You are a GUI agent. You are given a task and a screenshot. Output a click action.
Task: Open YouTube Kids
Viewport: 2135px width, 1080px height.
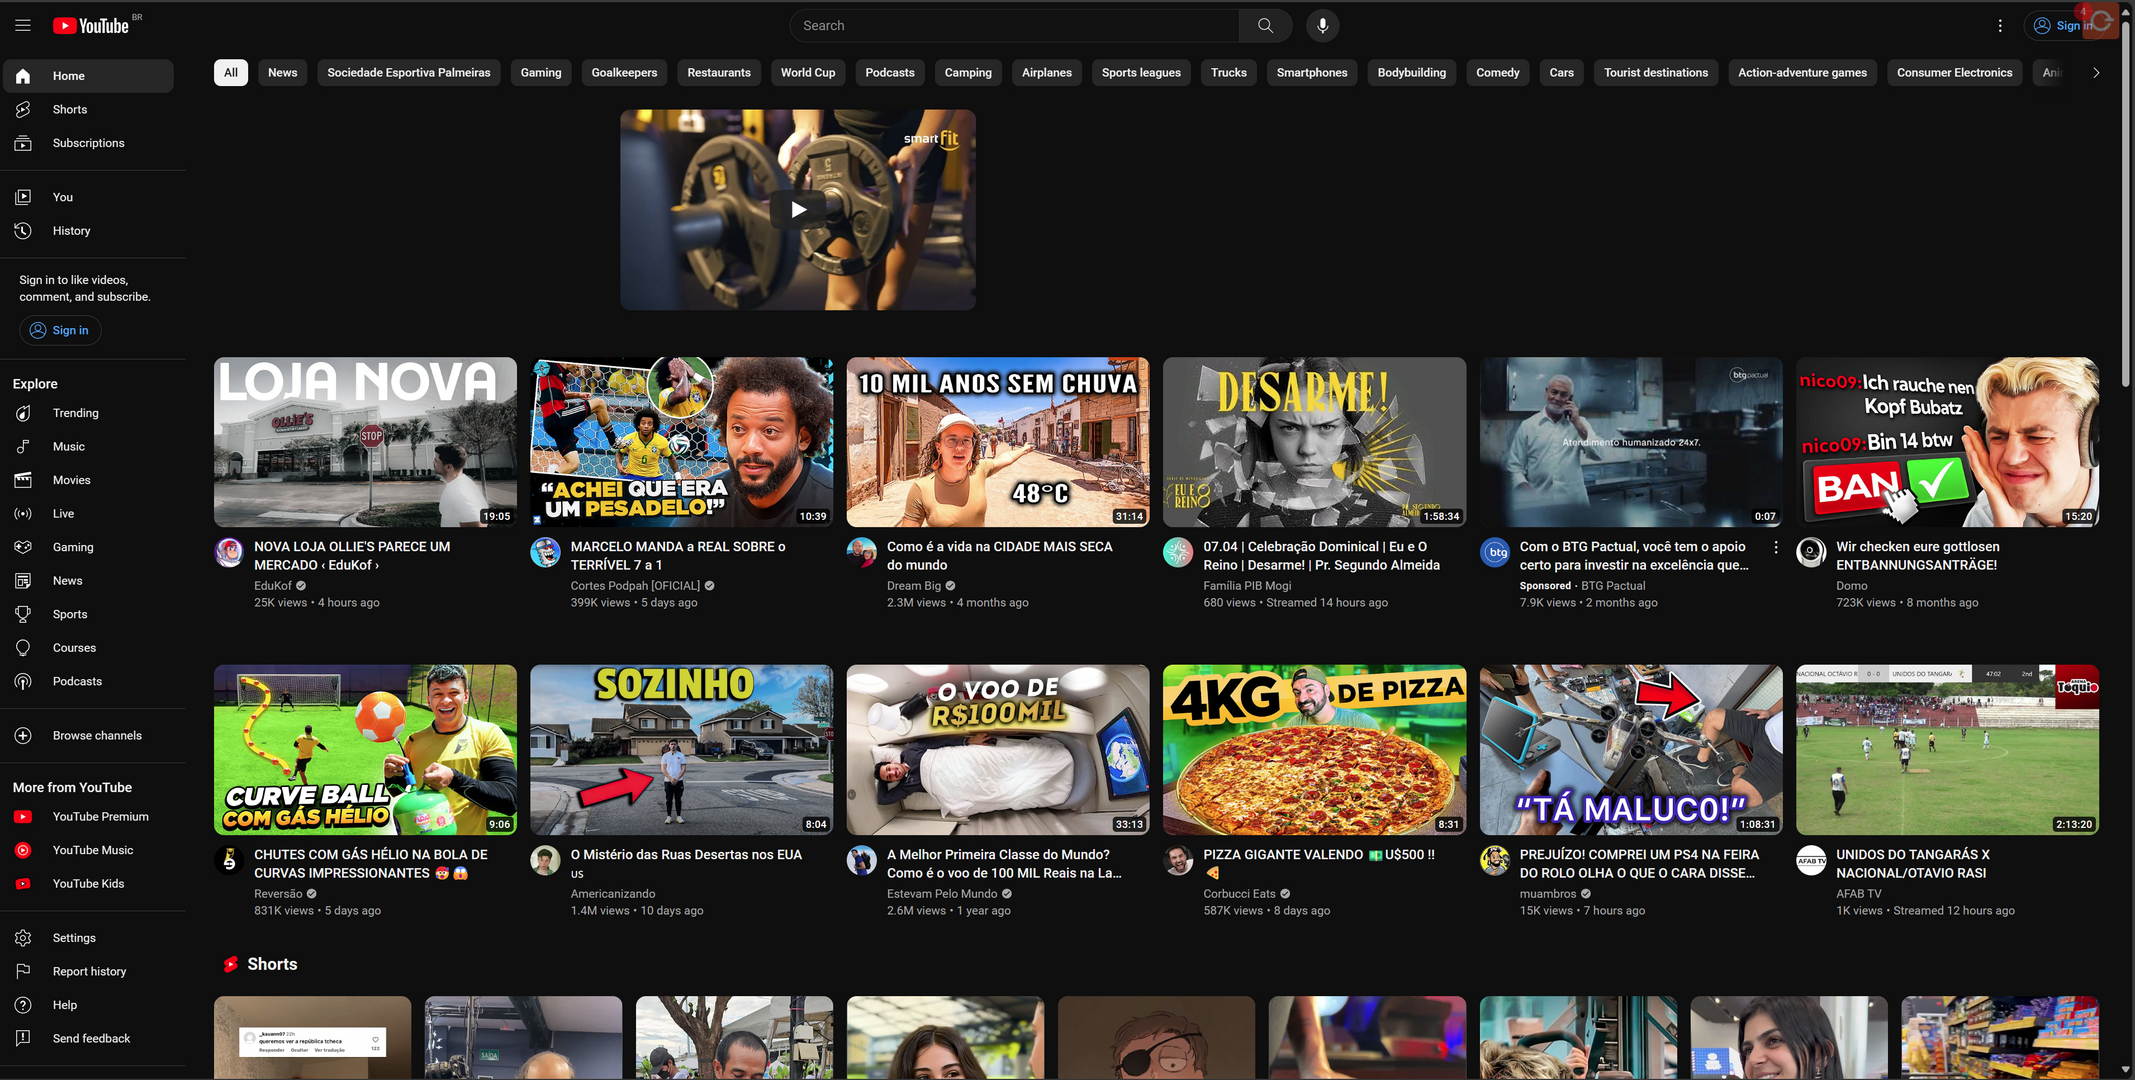pyautogui.click(x=88, y=884)
